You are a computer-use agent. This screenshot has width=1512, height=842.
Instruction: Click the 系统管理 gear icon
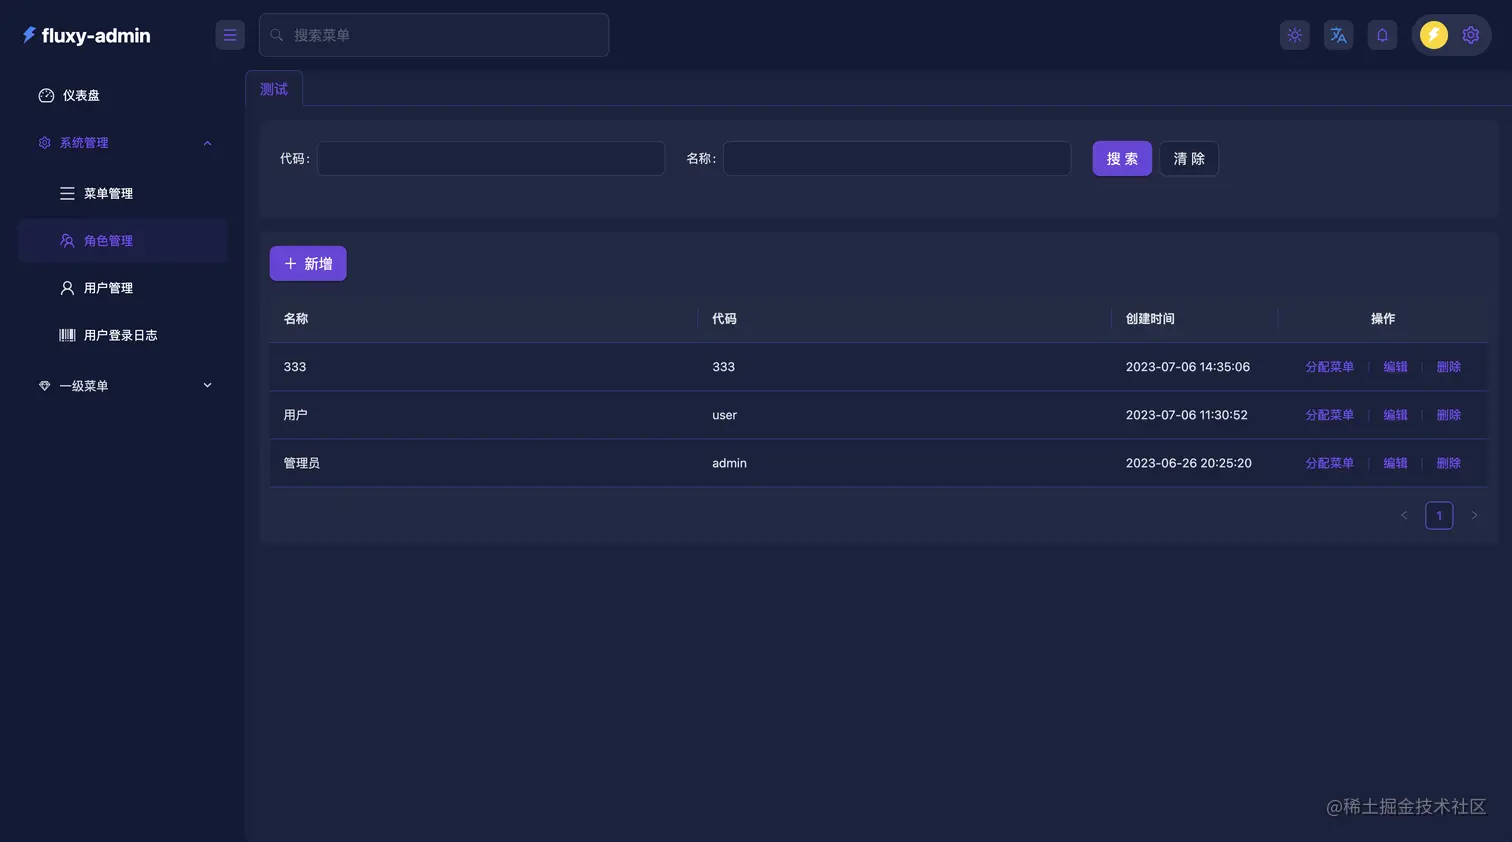44,143
